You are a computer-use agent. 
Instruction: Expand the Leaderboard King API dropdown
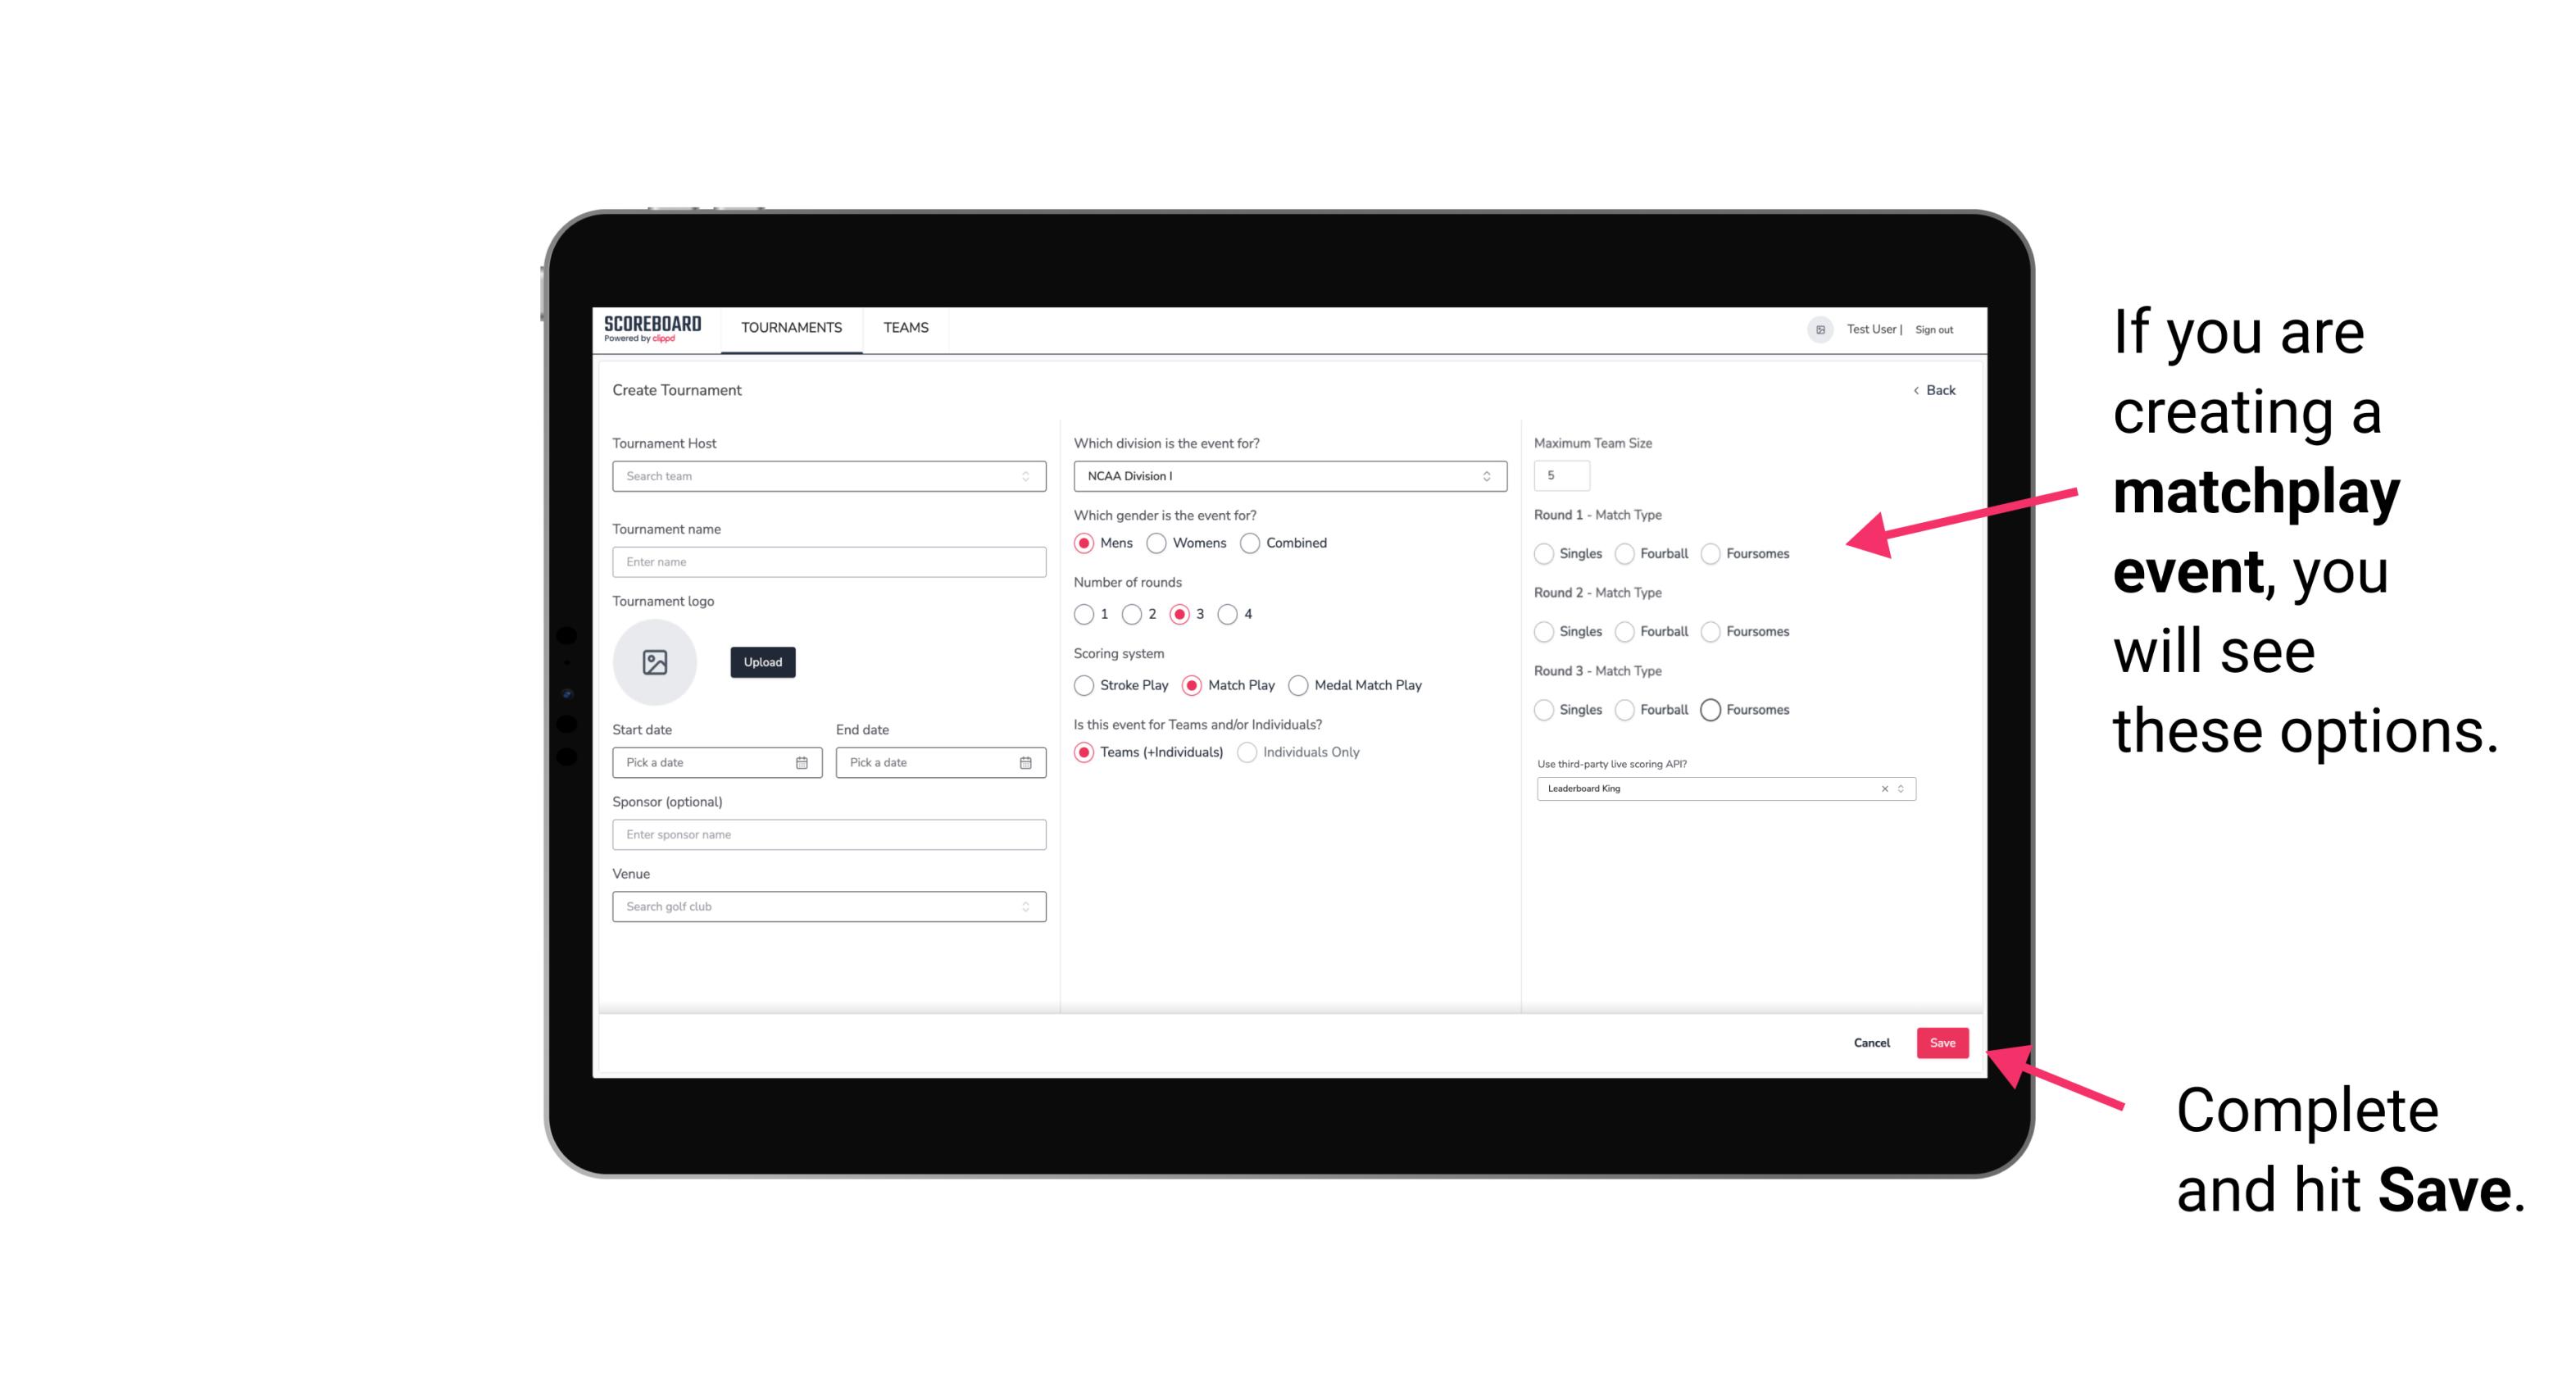pos(1899,788)
